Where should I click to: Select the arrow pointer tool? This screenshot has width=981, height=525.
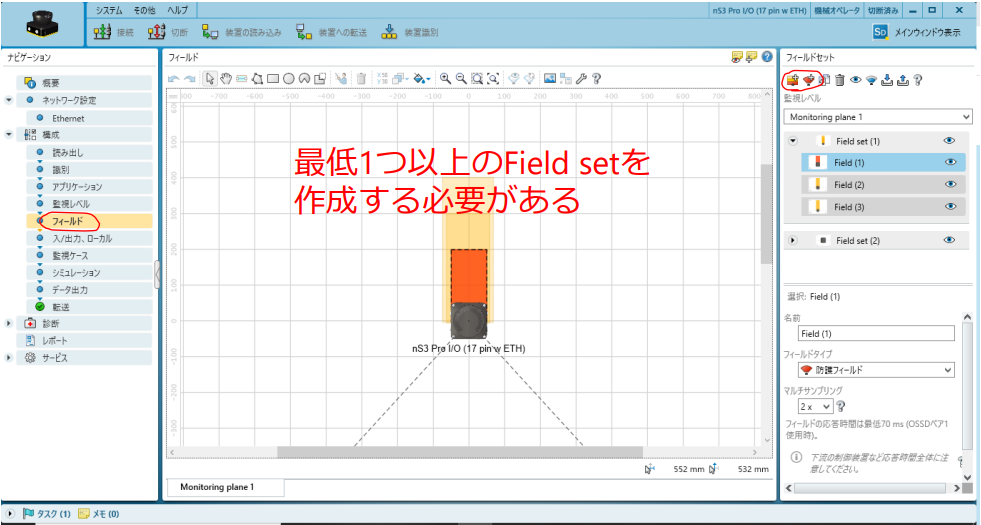210,79
